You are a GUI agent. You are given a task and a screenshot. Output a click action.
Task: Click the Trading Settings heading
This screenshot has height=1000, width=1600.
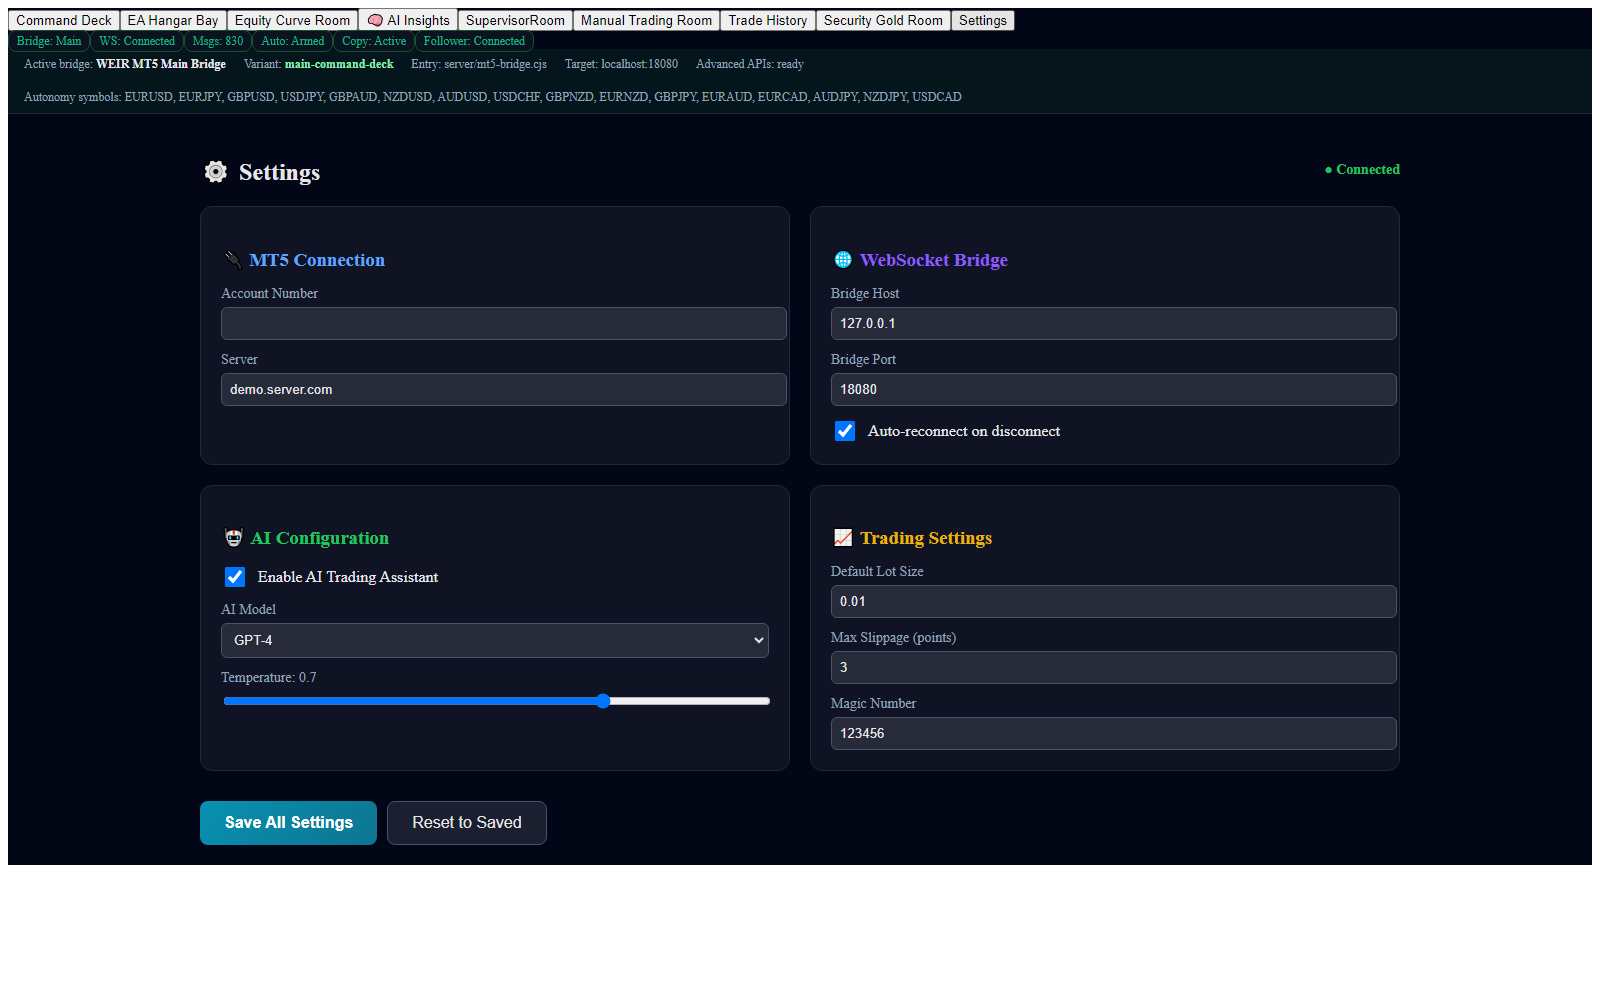point(926,538)
